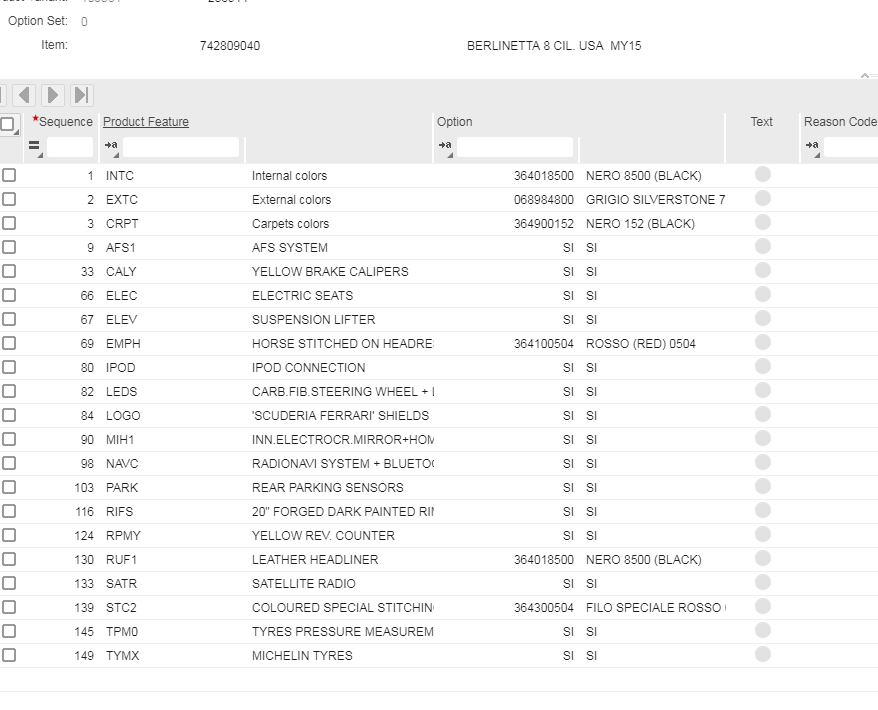
Task: Click the text indicator for INTC row
Action: tap(762, 175)
